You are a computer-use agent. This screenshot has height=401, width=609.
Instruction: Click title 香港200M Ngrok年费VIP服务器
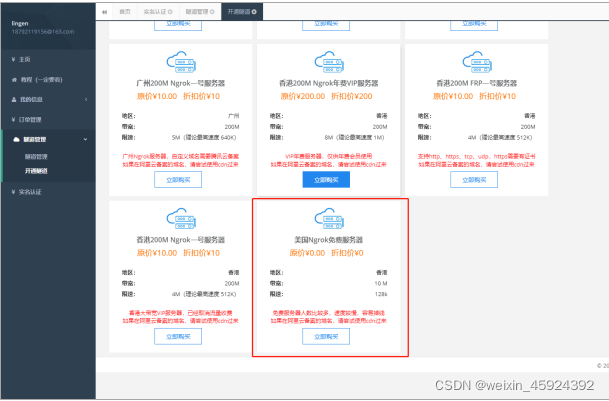pos(329,83)
